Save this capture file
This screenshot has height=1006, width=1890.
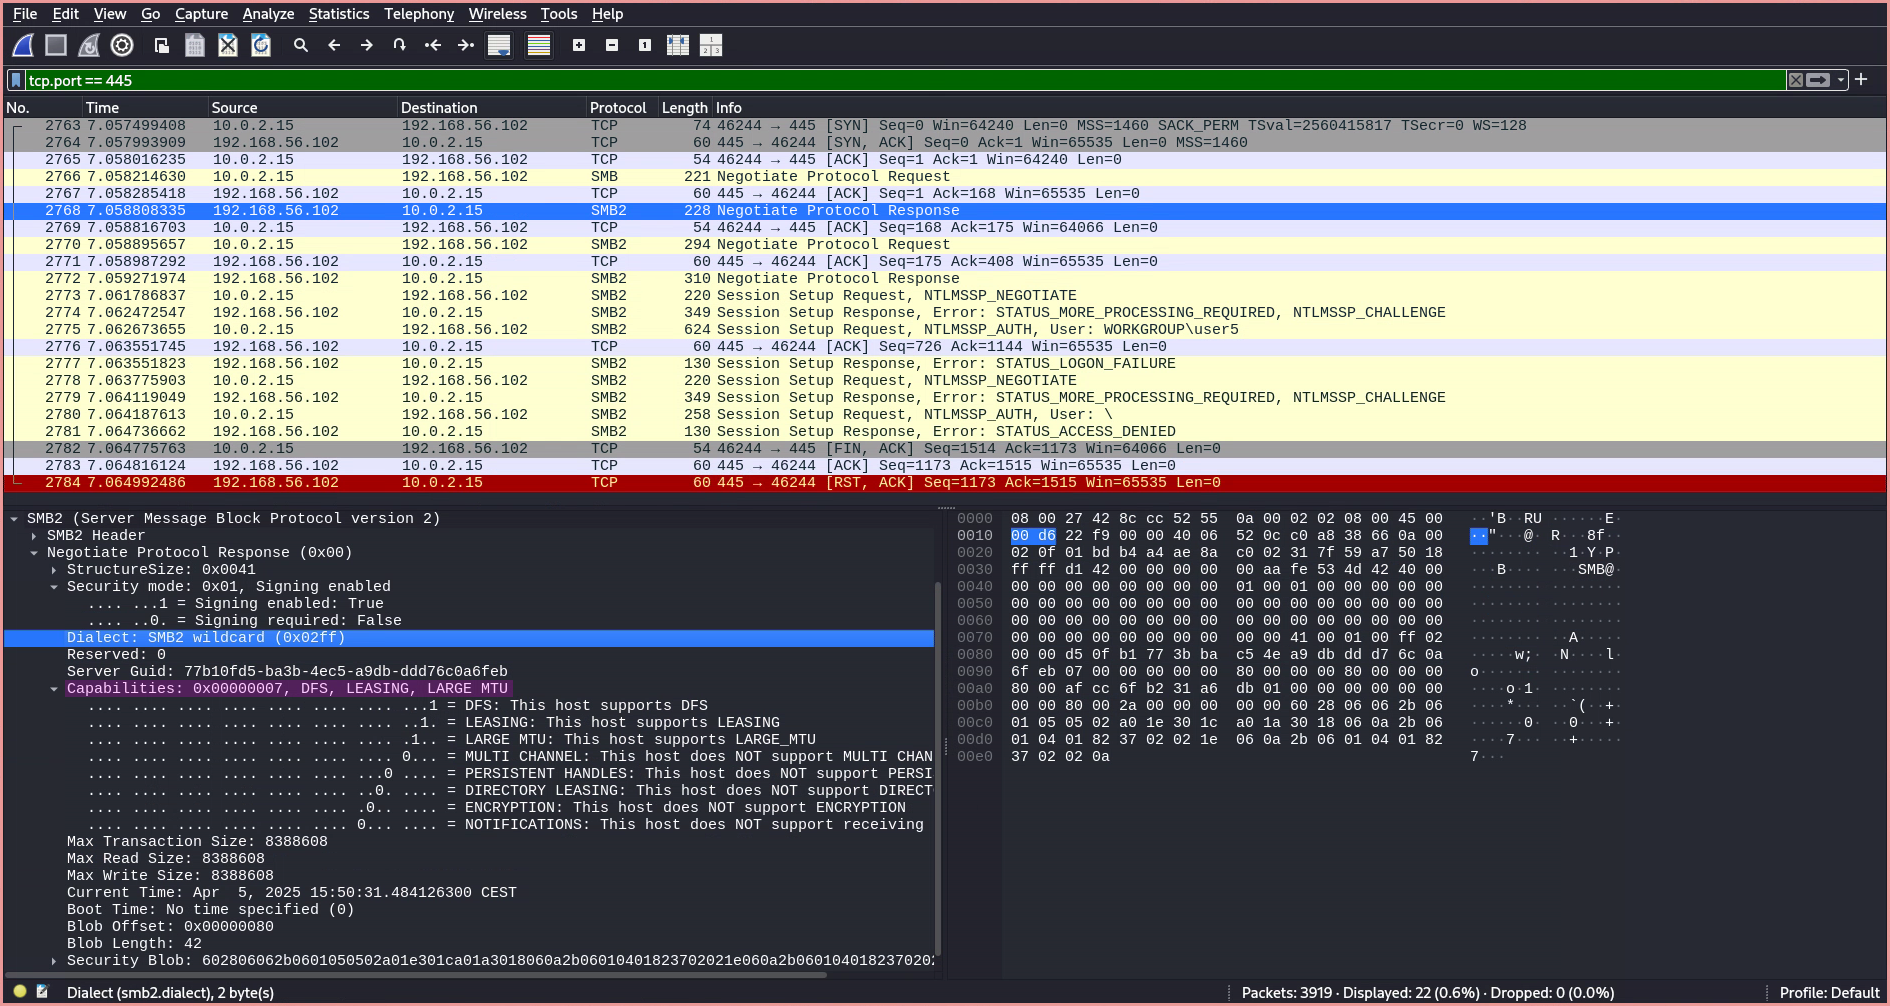coord(195,45)
